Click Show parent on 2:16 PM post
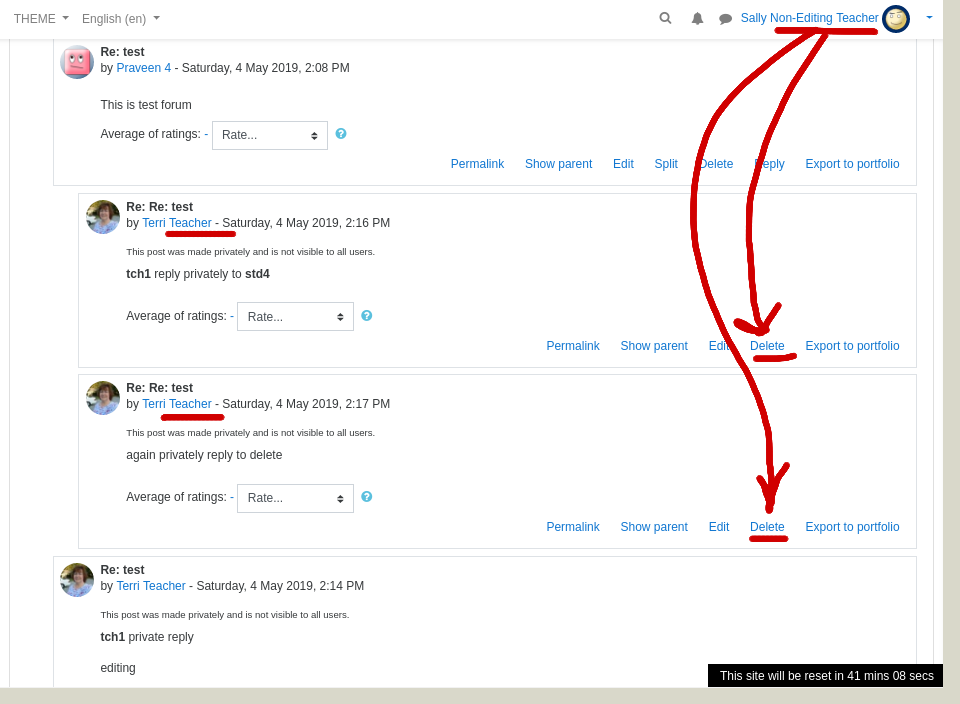 pyautogui.click(x=654, y=346)
